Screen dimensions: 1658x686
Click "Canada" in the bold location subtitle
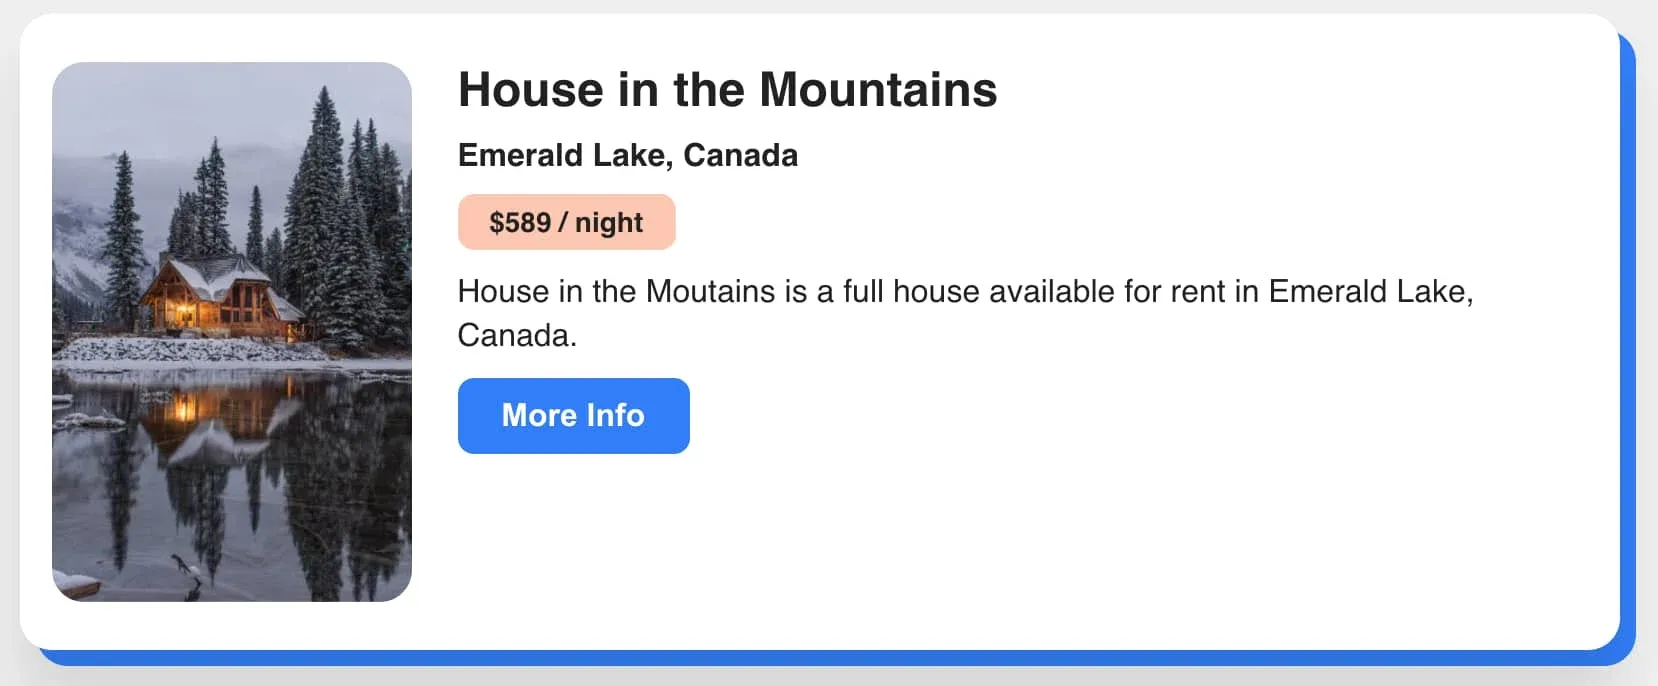click(740, 156)
